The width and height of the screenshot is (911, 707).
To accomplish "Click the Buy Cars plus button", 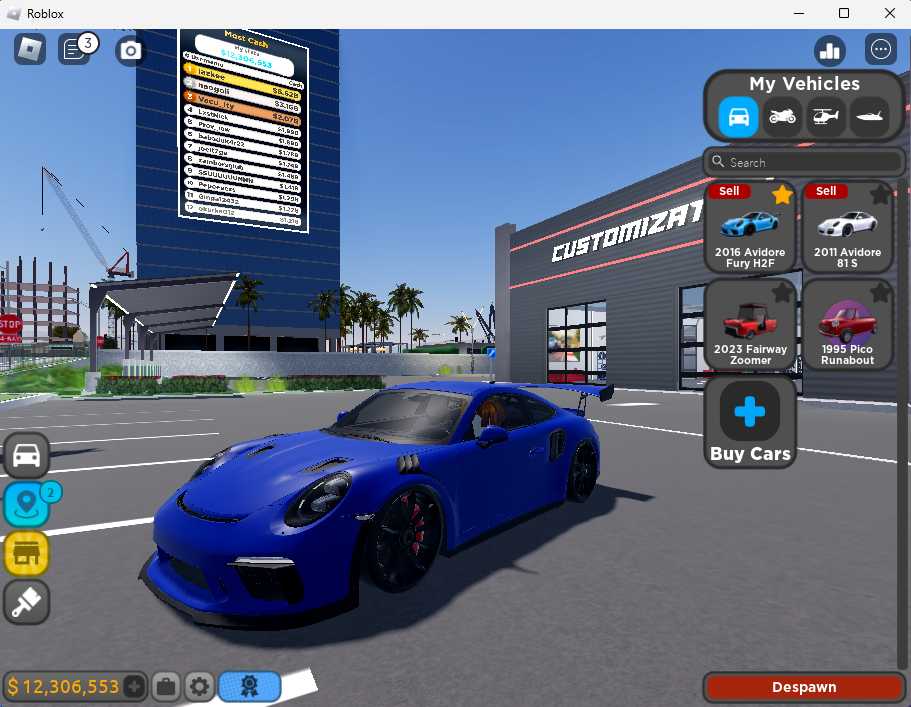I will pos(749,422).
